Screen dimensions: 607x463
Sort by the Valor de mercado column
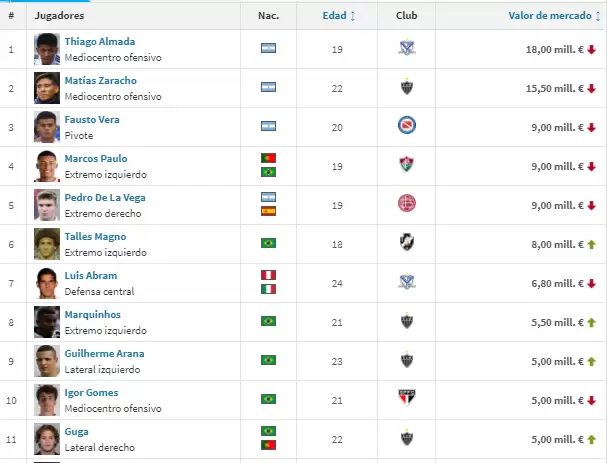pos(544,16)
